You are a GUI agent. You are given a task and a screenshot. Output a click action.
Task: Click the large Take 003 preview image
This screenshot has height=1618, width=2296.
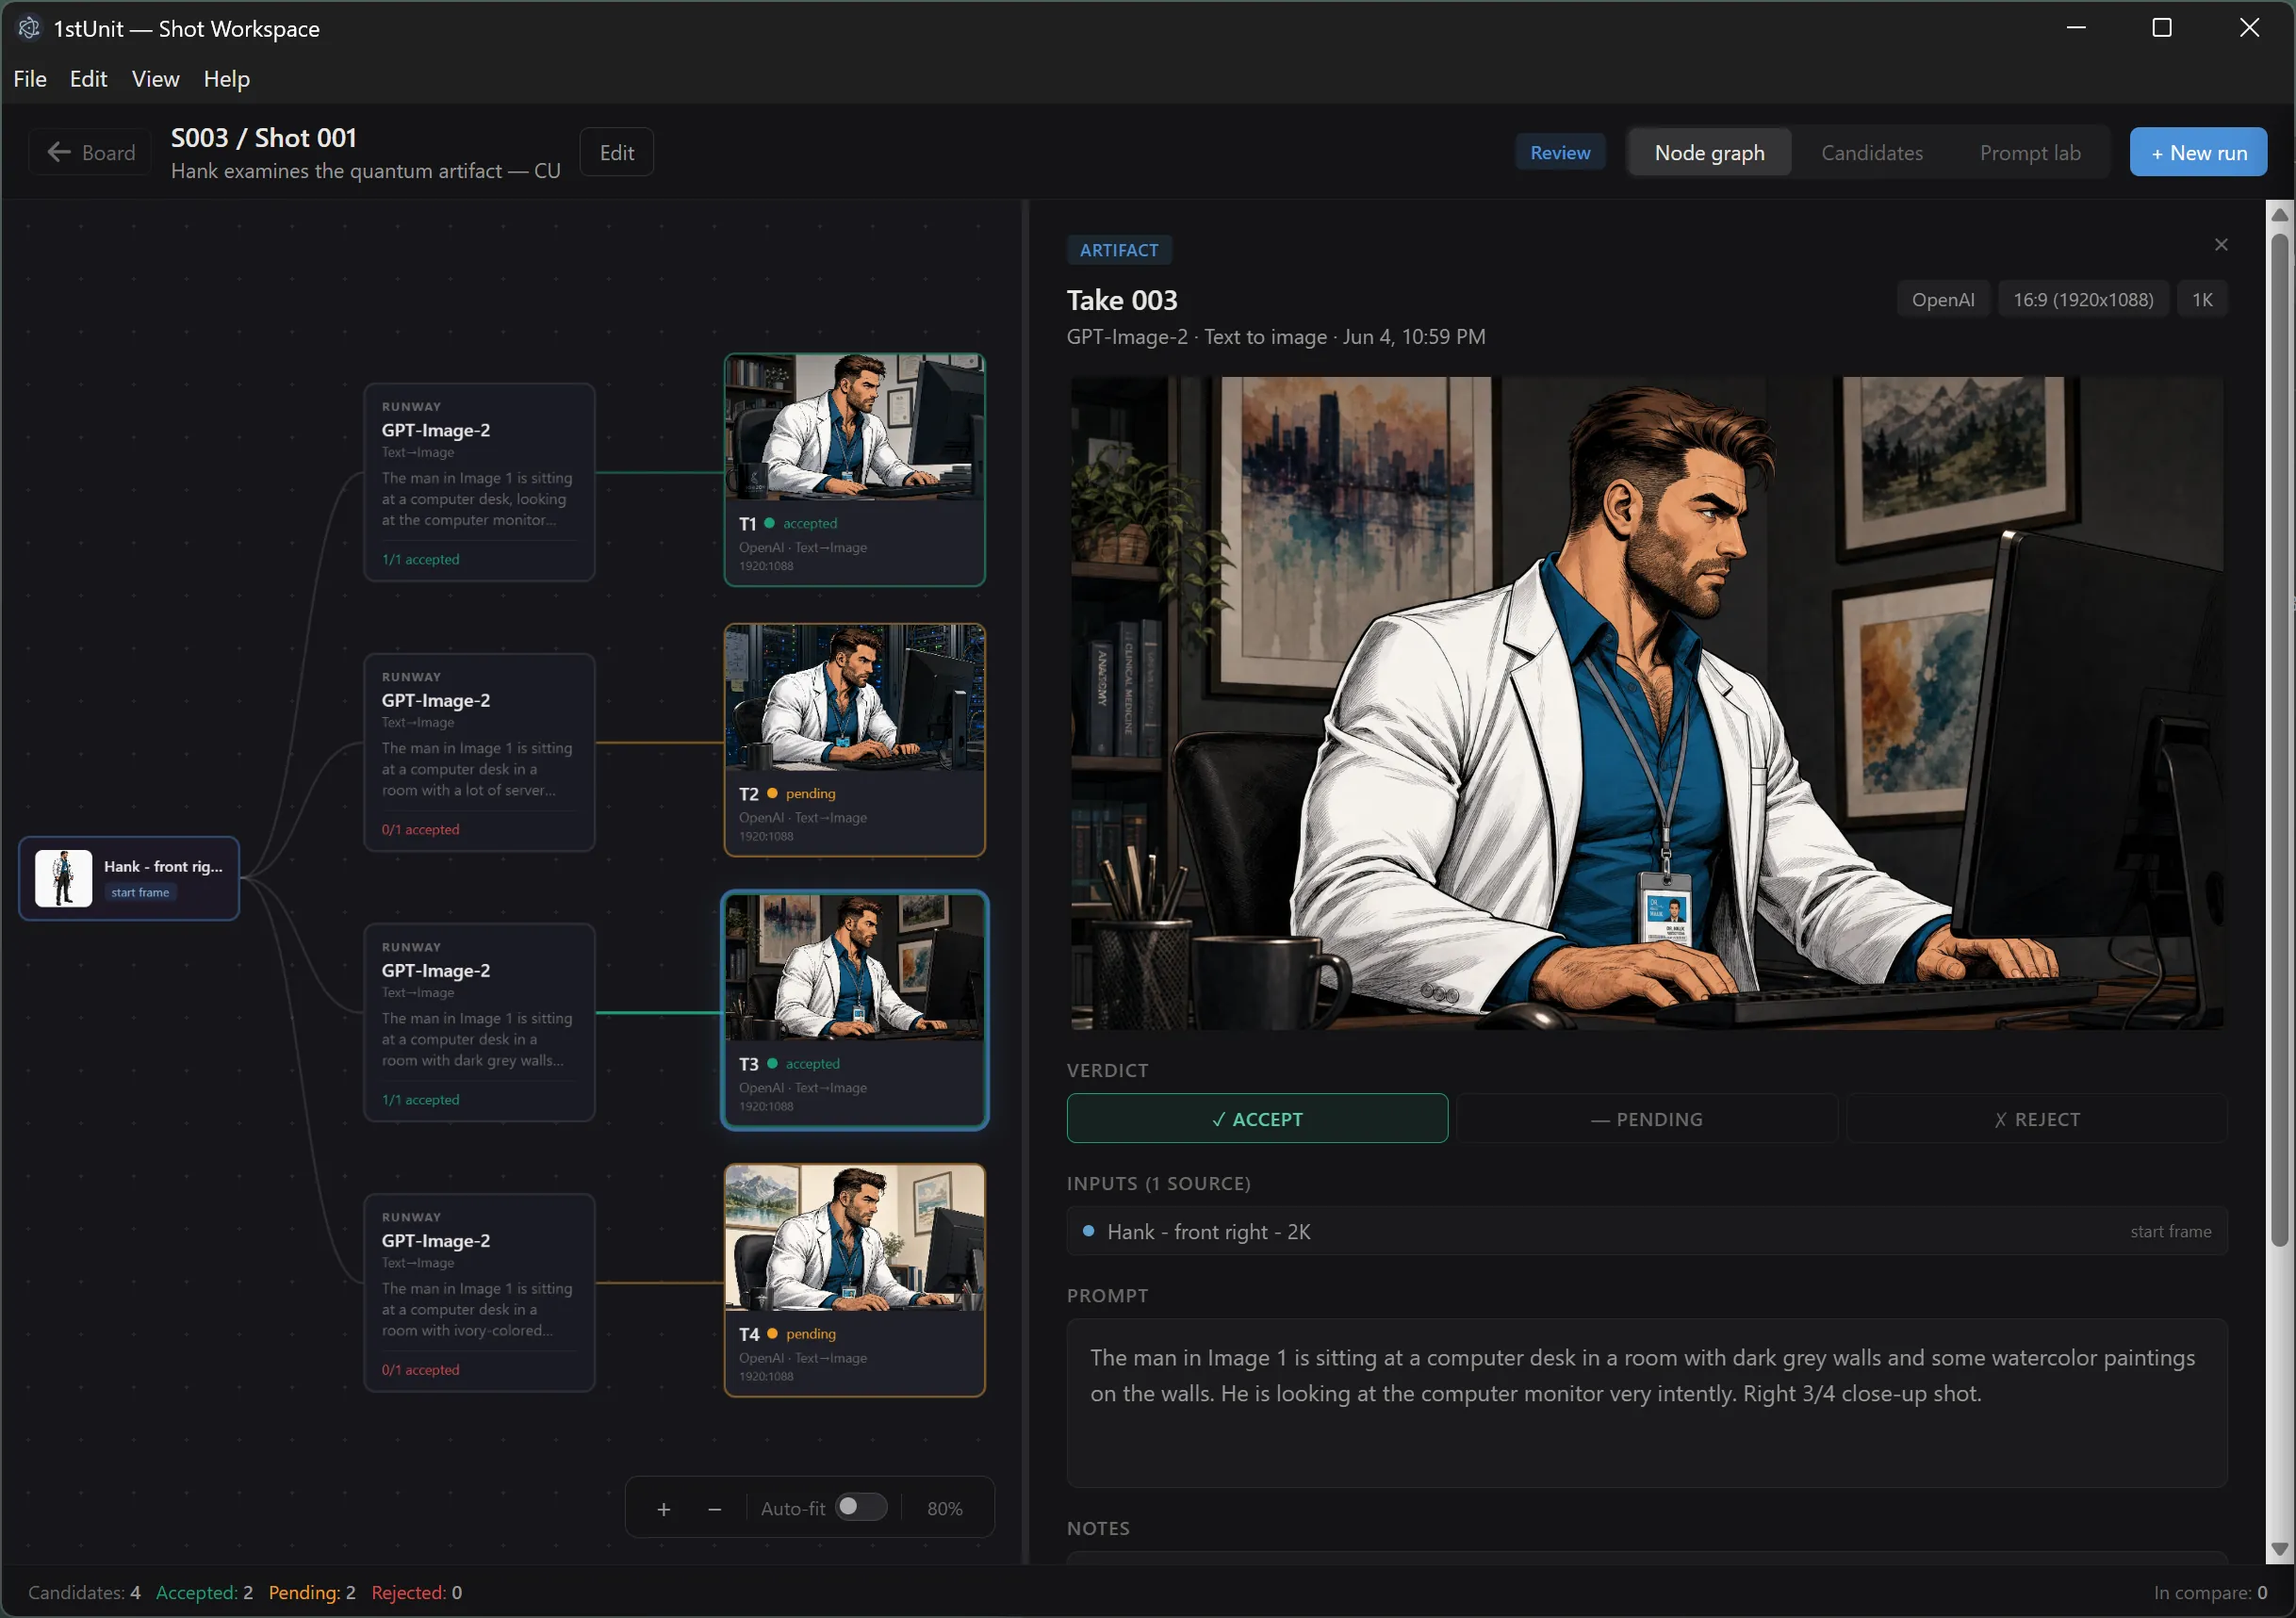(1646, 703)
